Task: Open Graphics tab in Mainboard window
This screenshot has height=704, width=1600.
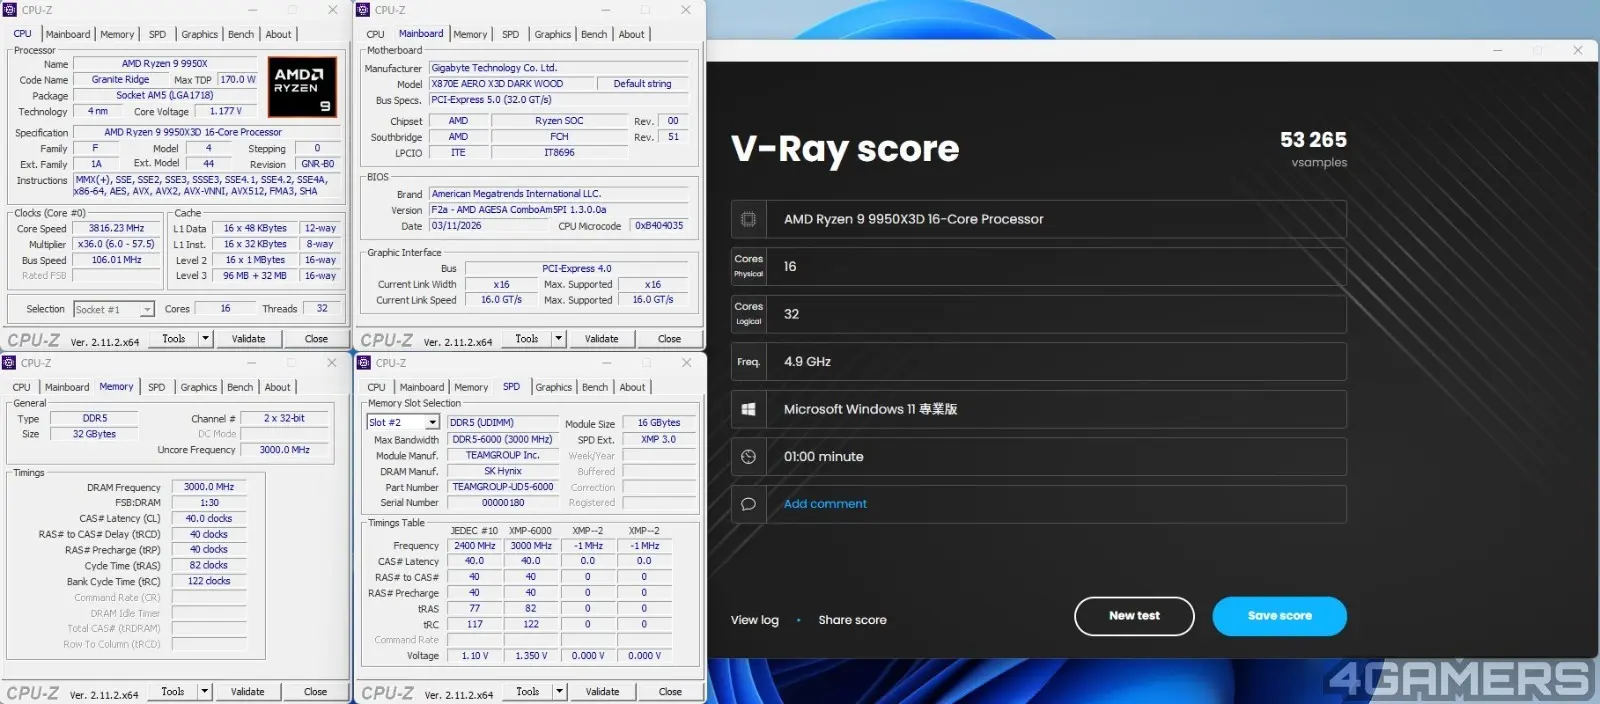Action: pyautogui.click(x=552, y=34)
